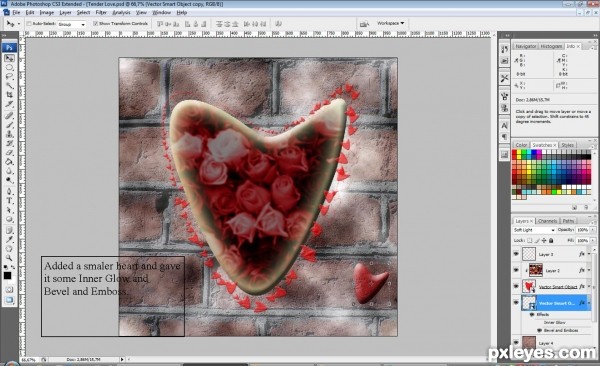Select the Healing Brush tool

pyautogui.click(x=9, y=116)
